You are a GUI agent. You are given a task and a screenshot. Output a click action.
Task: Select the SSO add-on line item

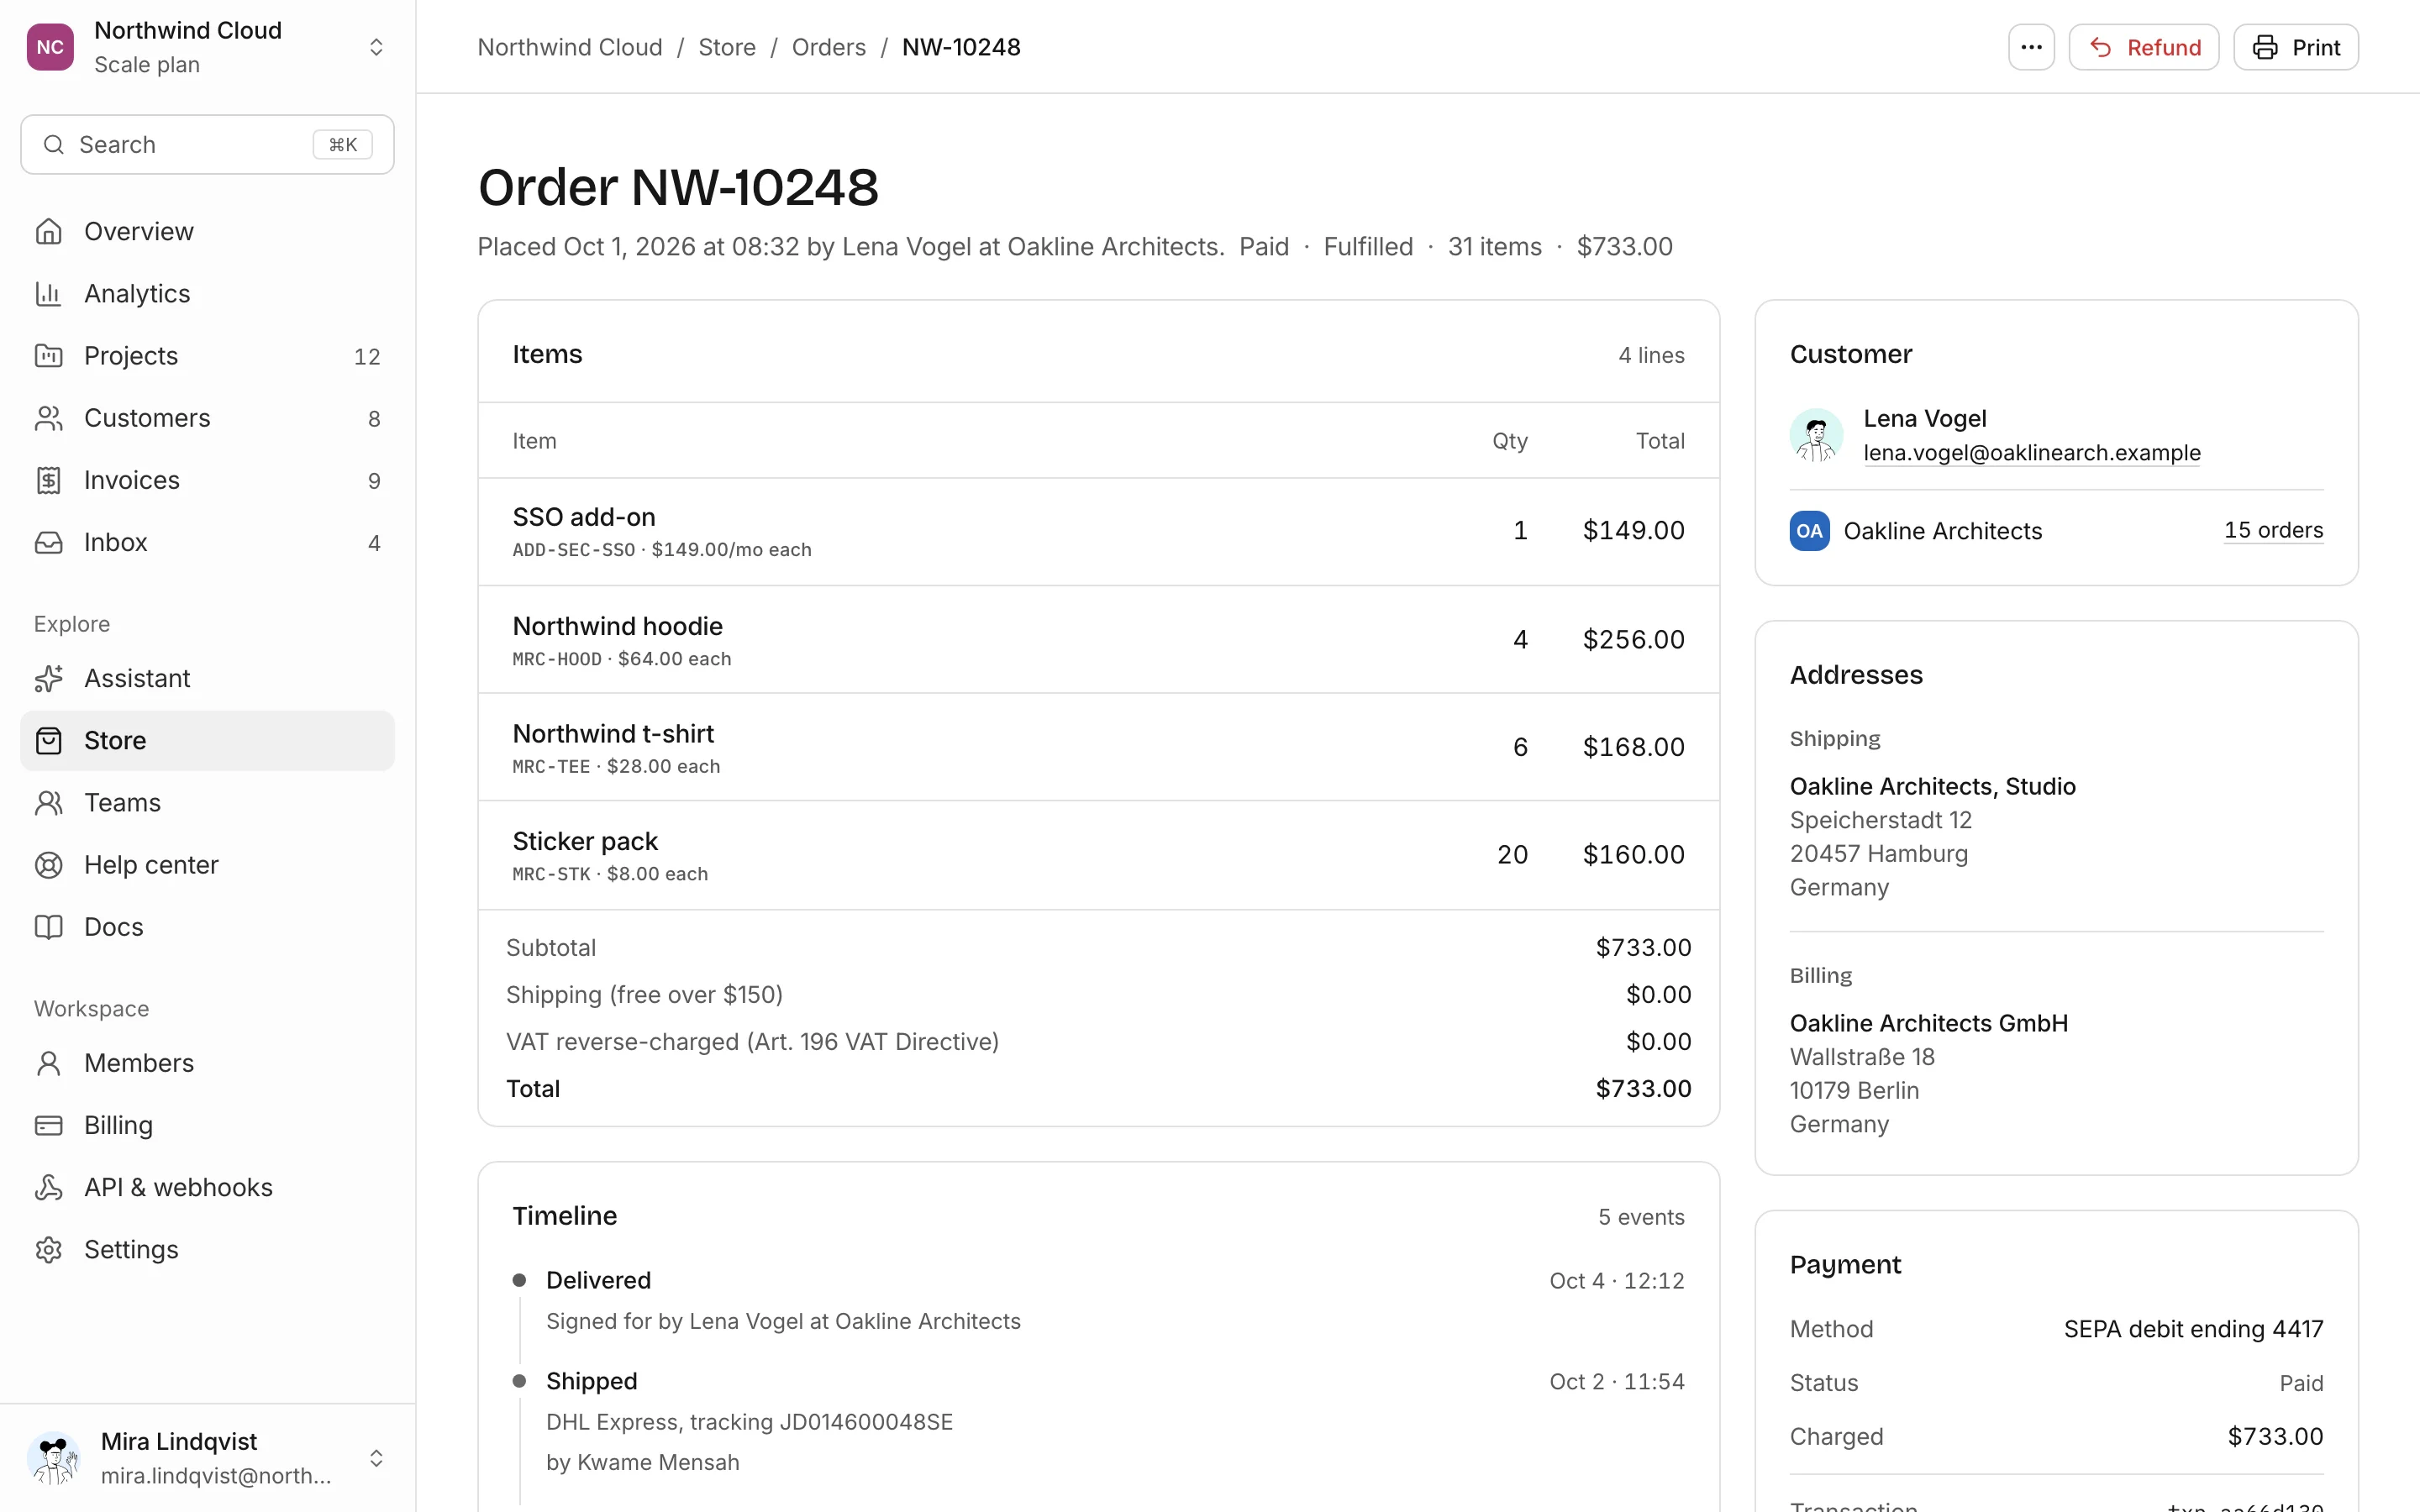[1098, 531]
